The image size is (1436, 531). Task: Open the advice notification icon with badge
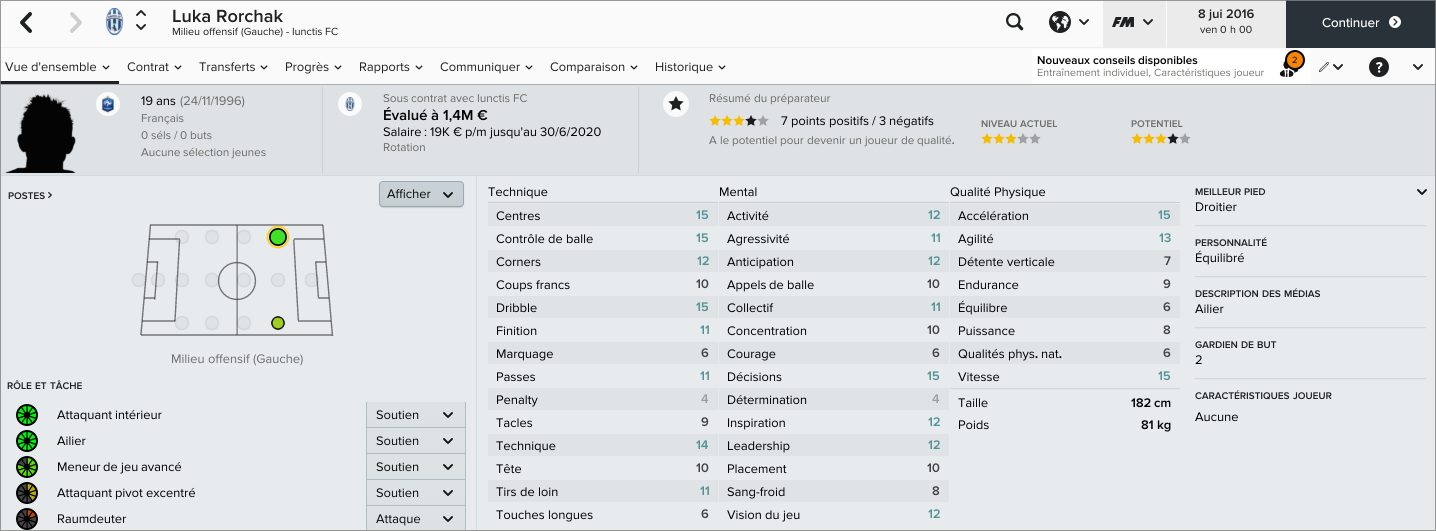(x=1290, y=66)
